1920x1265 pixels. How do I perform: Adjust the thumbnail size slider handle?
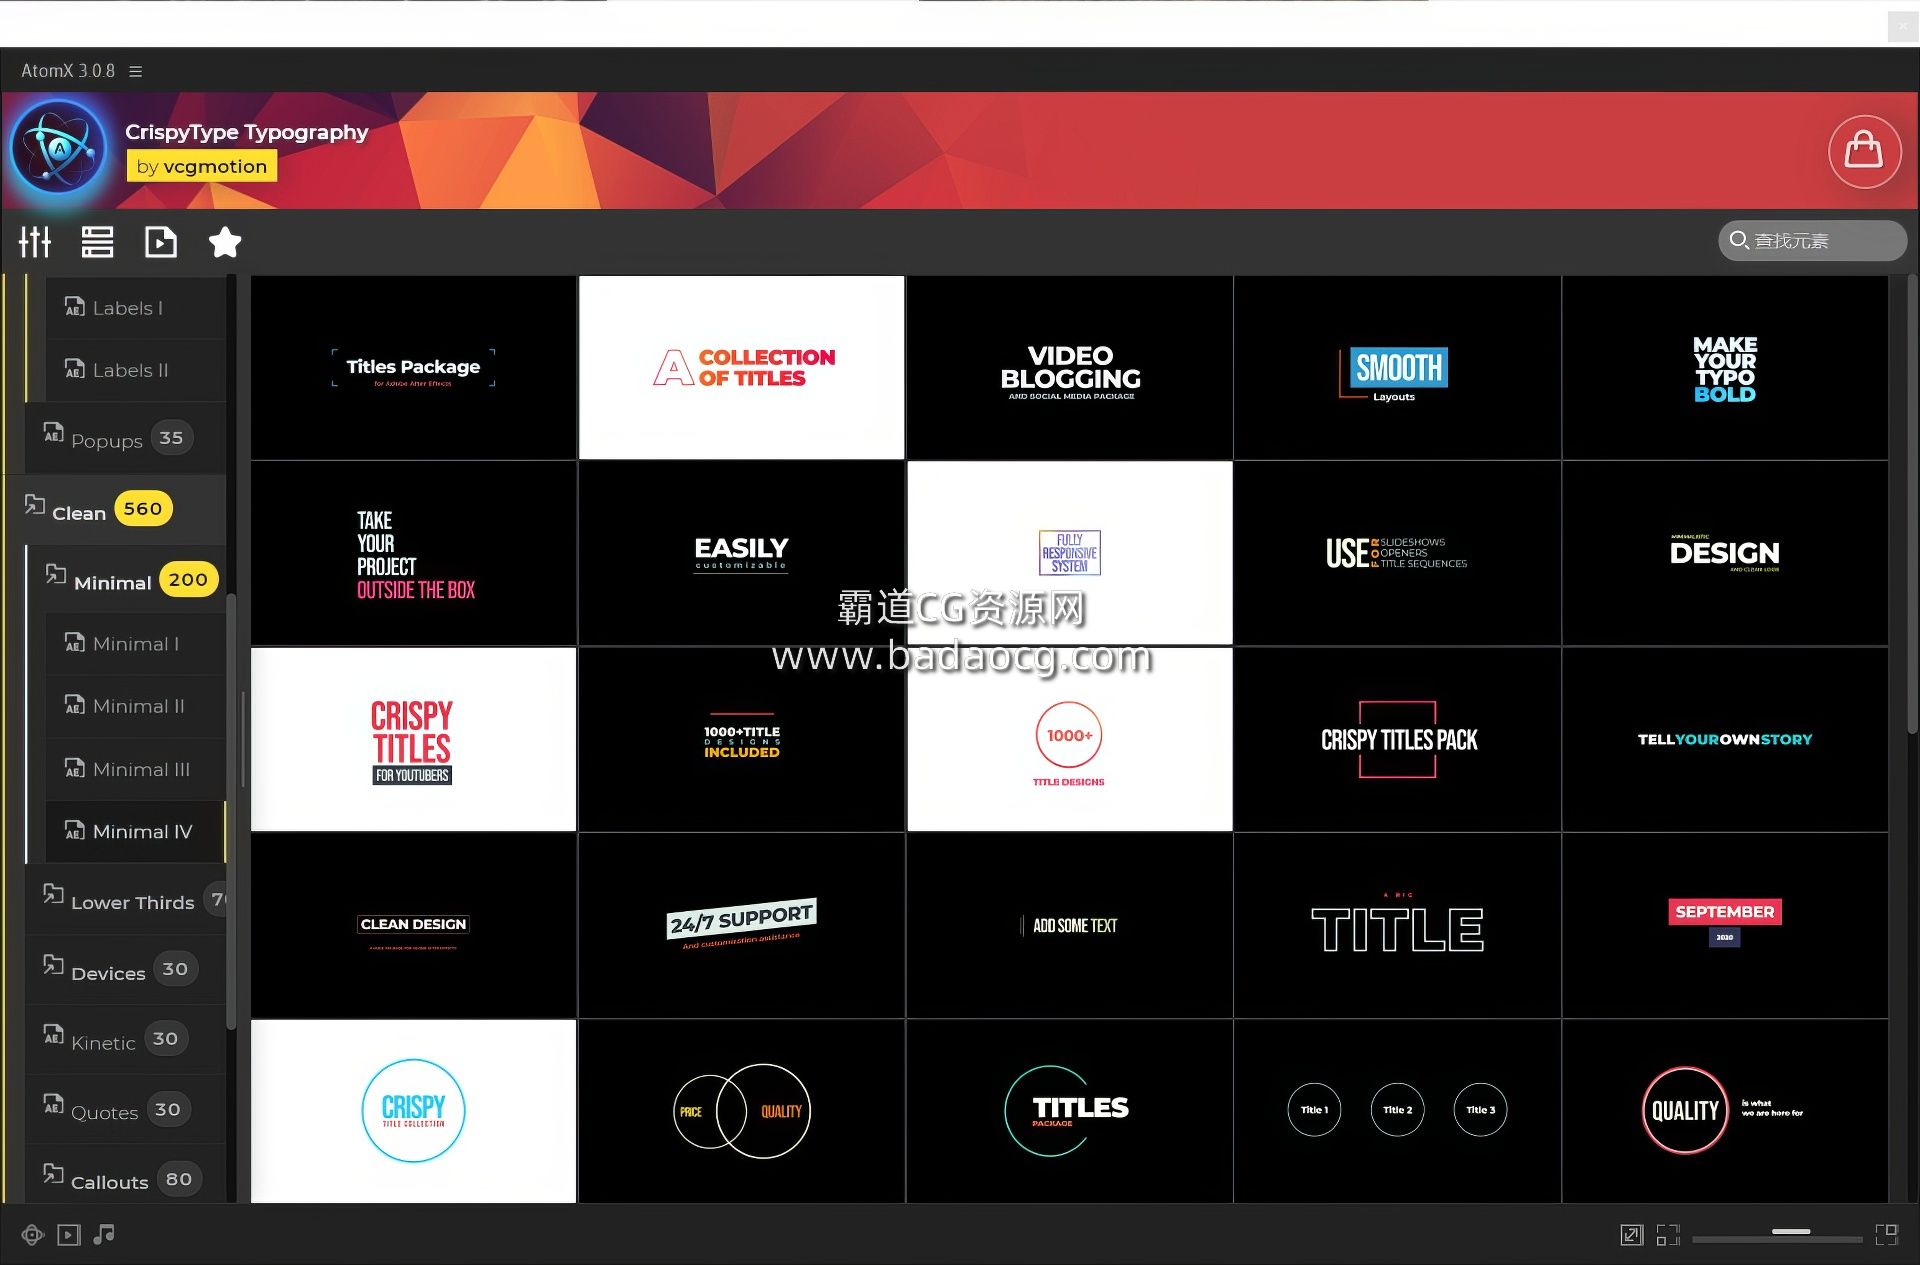click(1791, 1232)
